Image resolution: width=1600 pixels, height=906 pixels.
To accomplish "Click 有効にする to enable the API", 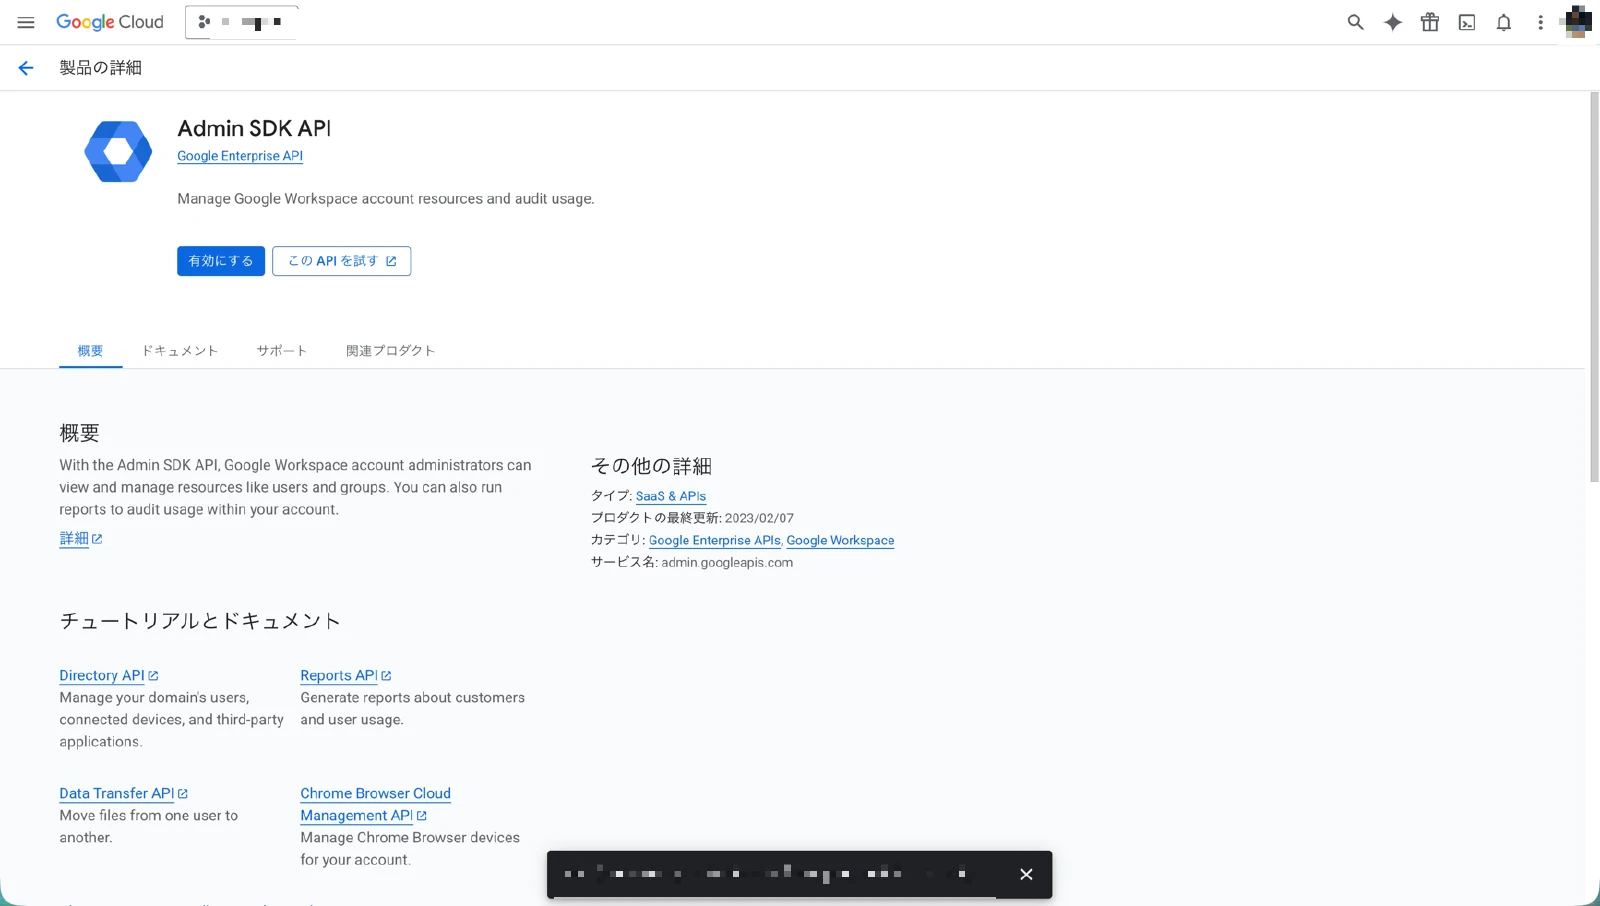I will pyautogui.click(x=220, y=260).
